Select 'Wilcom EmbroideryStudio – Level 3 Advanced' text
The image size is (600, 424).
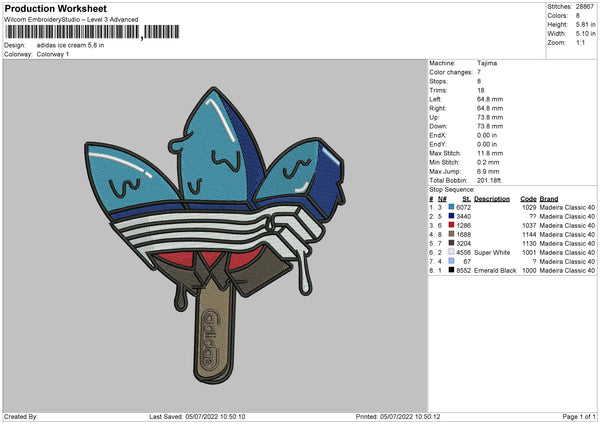[71, 20]
